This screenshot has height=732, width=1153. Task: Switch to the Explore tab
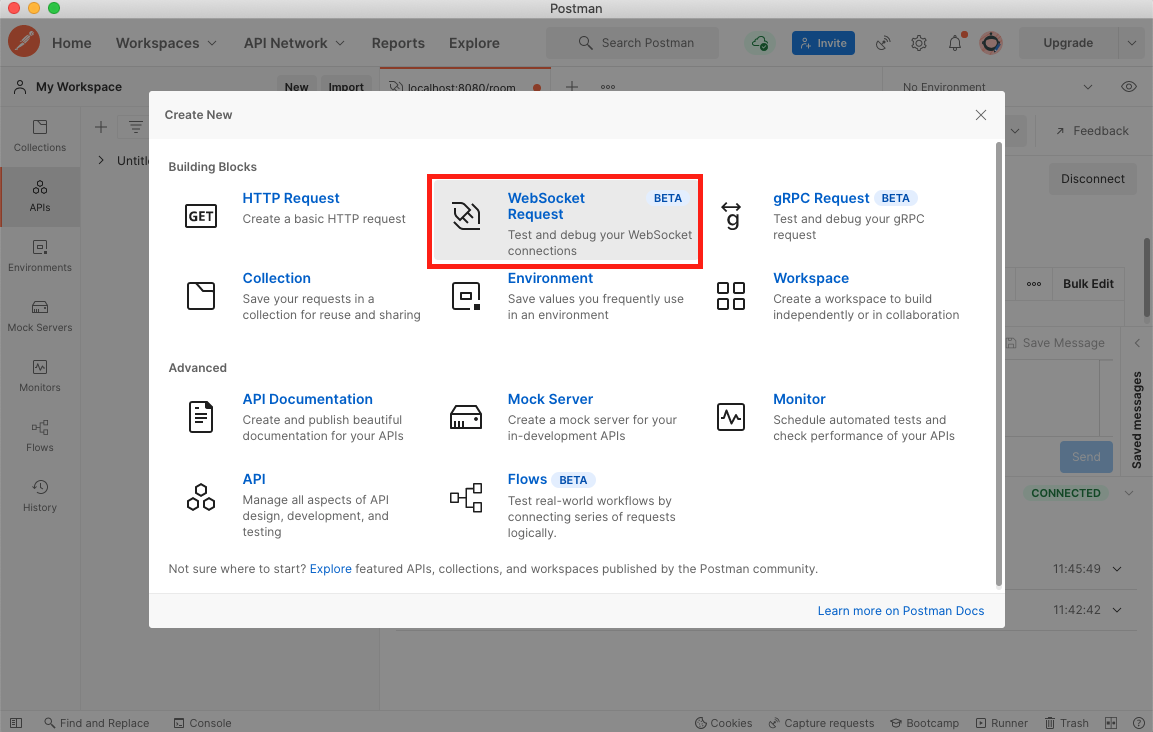(x=473, y=43)
